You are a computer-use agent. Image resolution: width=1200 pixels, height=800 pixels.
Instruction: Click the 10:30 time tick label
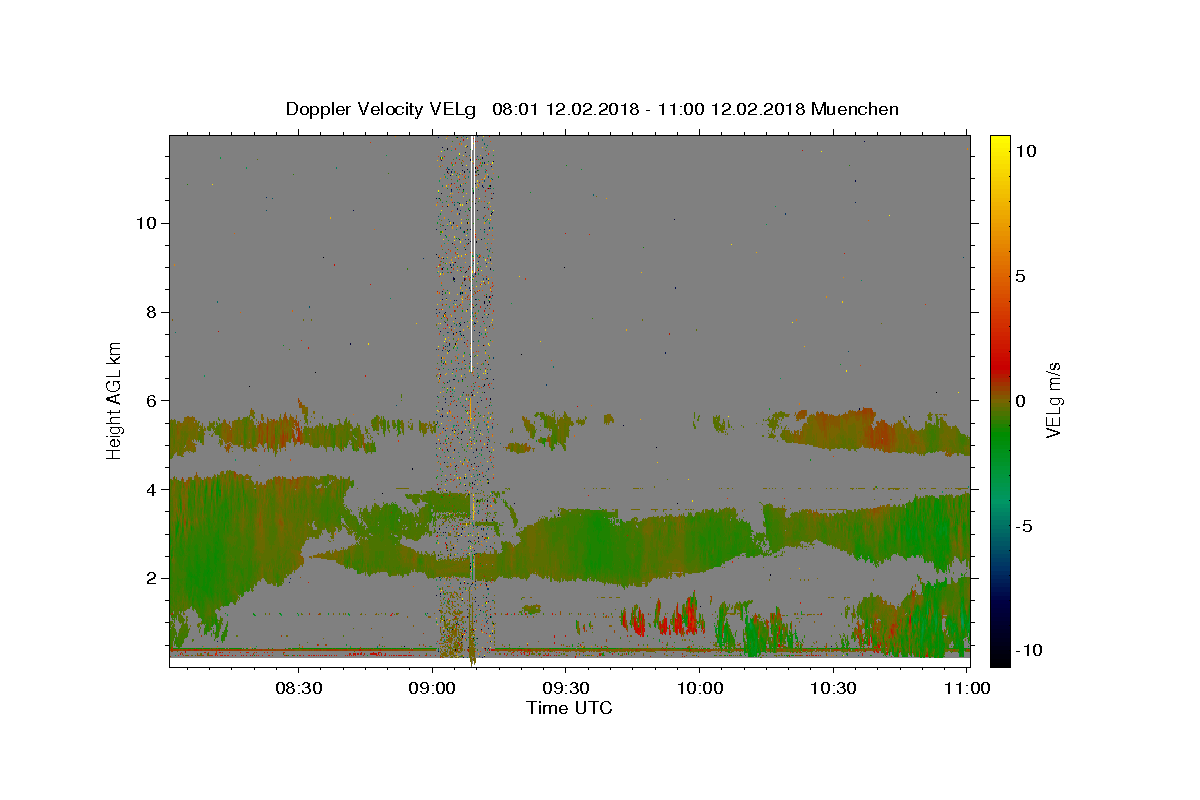click(x=833, y=688)
